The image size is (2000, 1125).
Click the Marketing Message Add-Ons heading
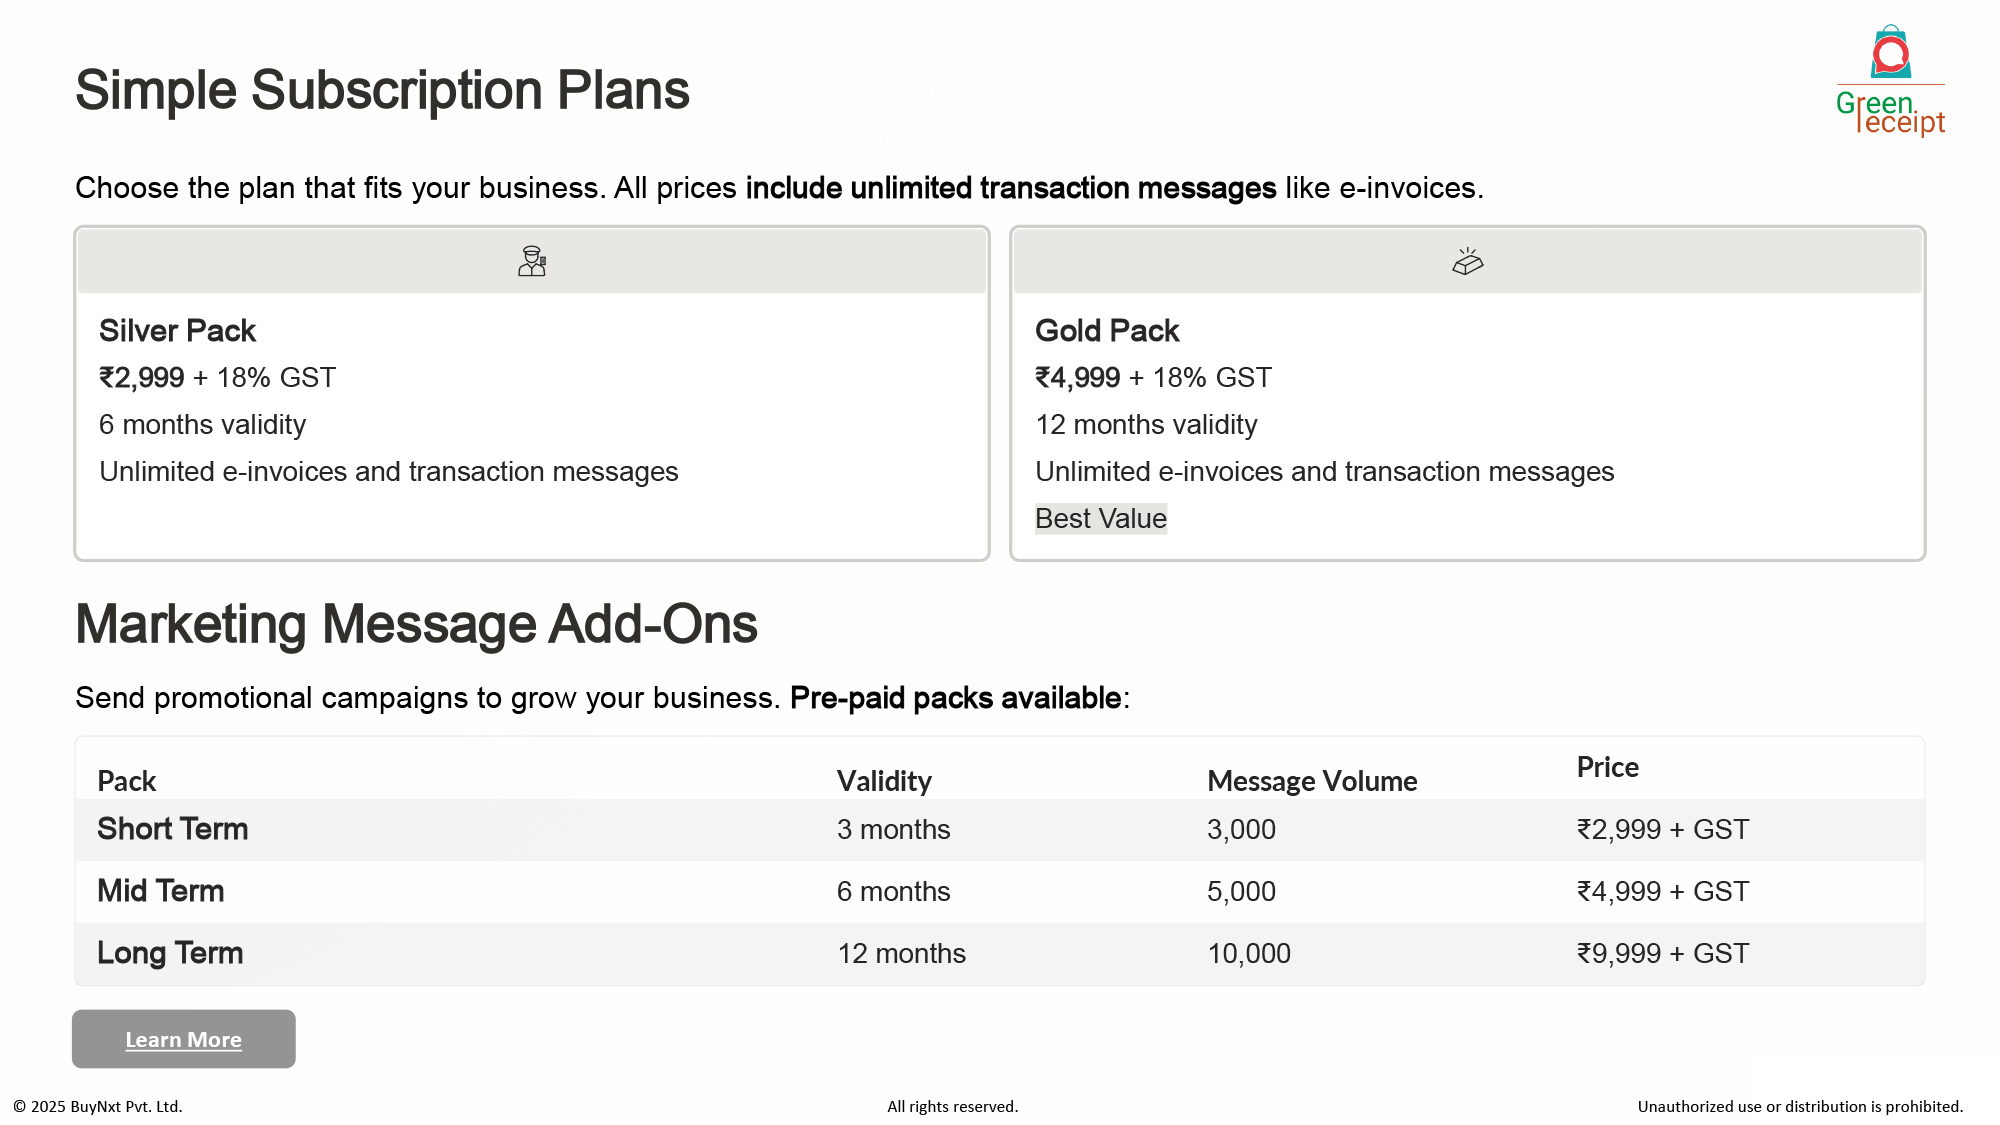416,624
